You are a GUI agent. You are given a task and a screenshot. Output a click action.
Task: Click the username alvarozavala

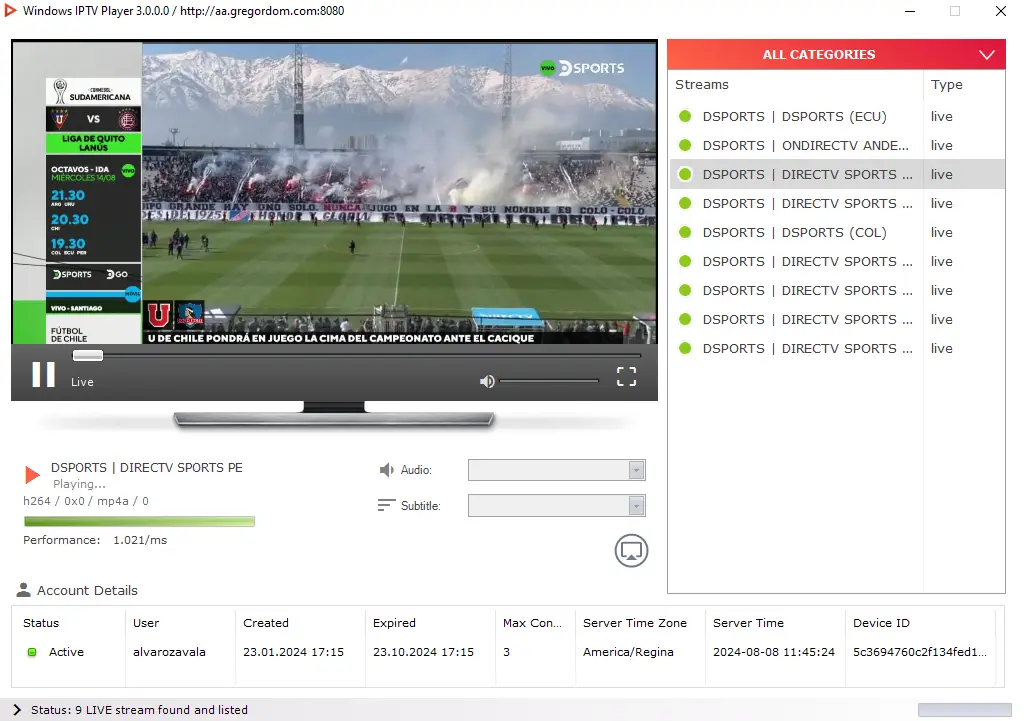169,652
